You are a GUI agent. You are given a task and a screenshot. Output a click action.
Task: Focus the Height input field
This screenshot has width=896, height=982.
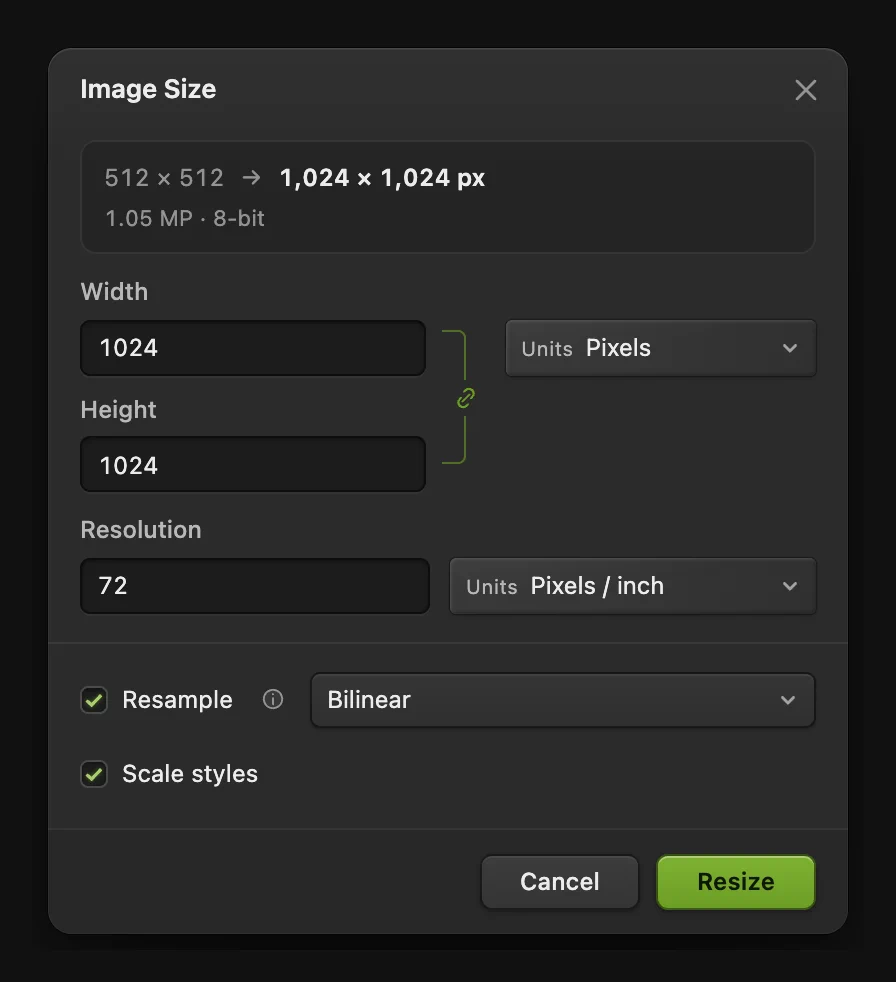tap(253, 464)
